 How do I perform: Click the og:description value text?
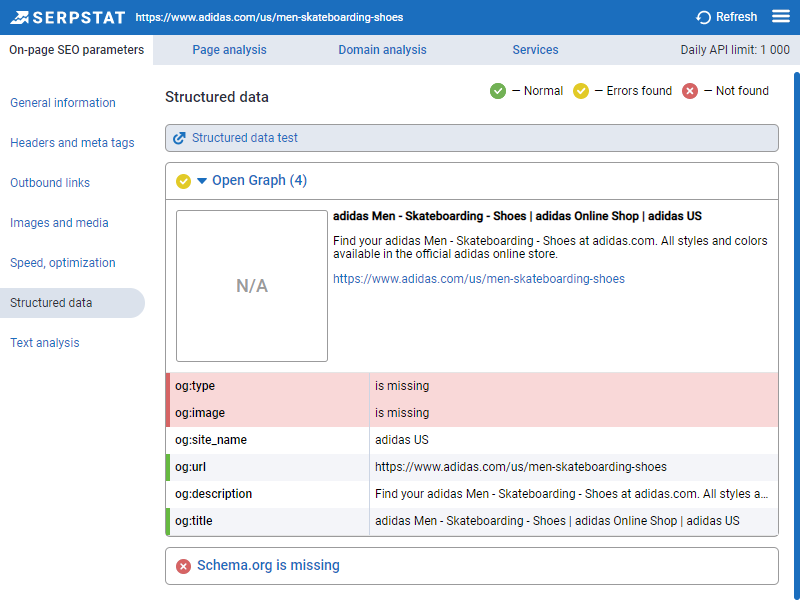(571, 494)
